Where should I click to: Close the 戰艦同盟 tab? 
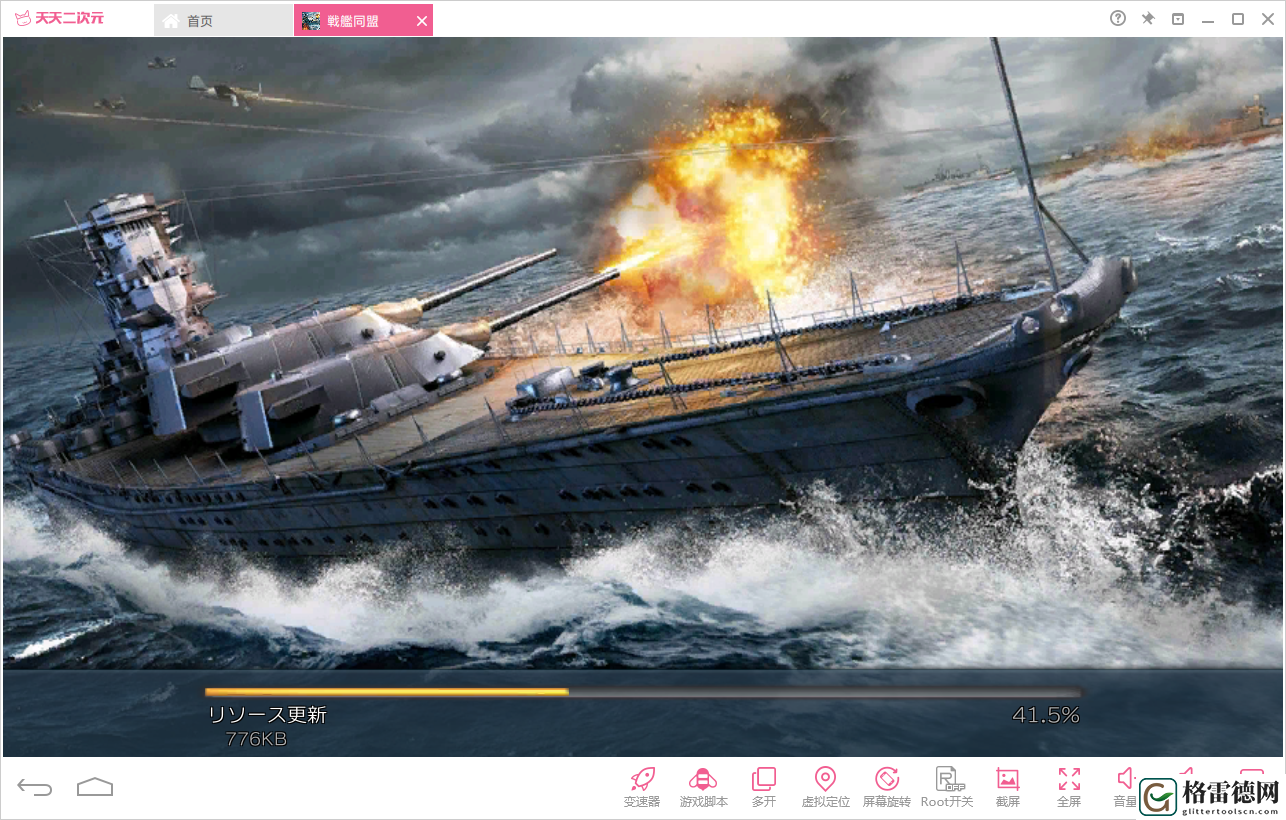422,21
